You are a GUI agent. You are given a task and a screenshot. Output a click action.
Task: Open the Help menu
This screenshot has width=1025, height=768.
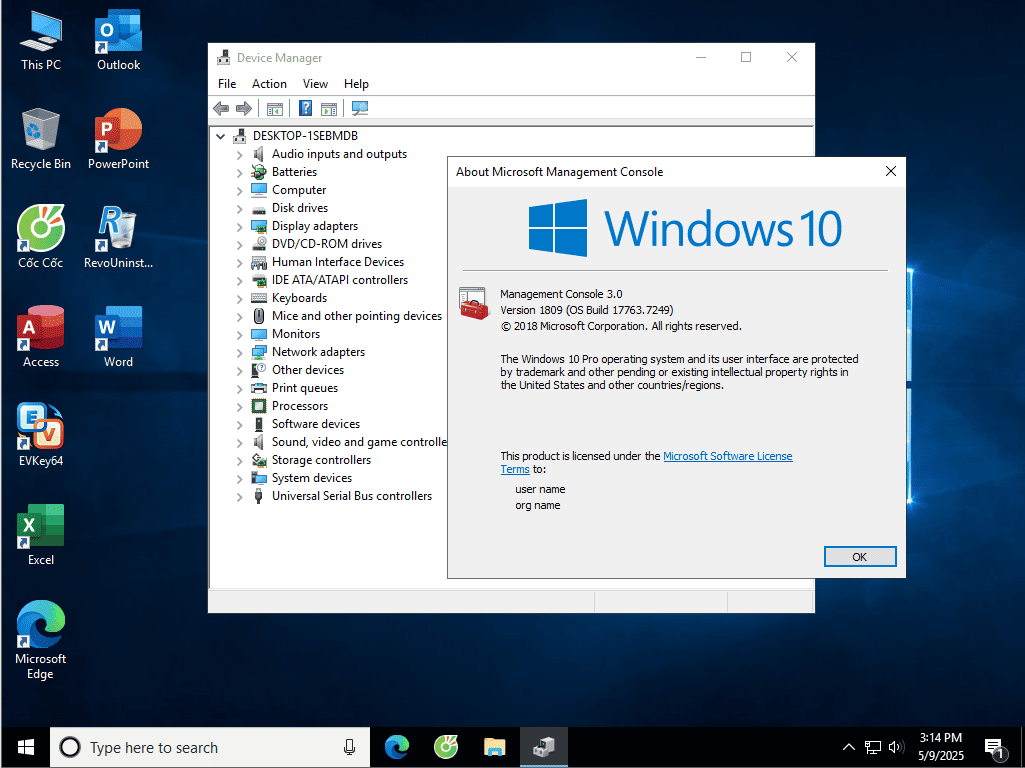pyautogui.click(x=356, y=84)
